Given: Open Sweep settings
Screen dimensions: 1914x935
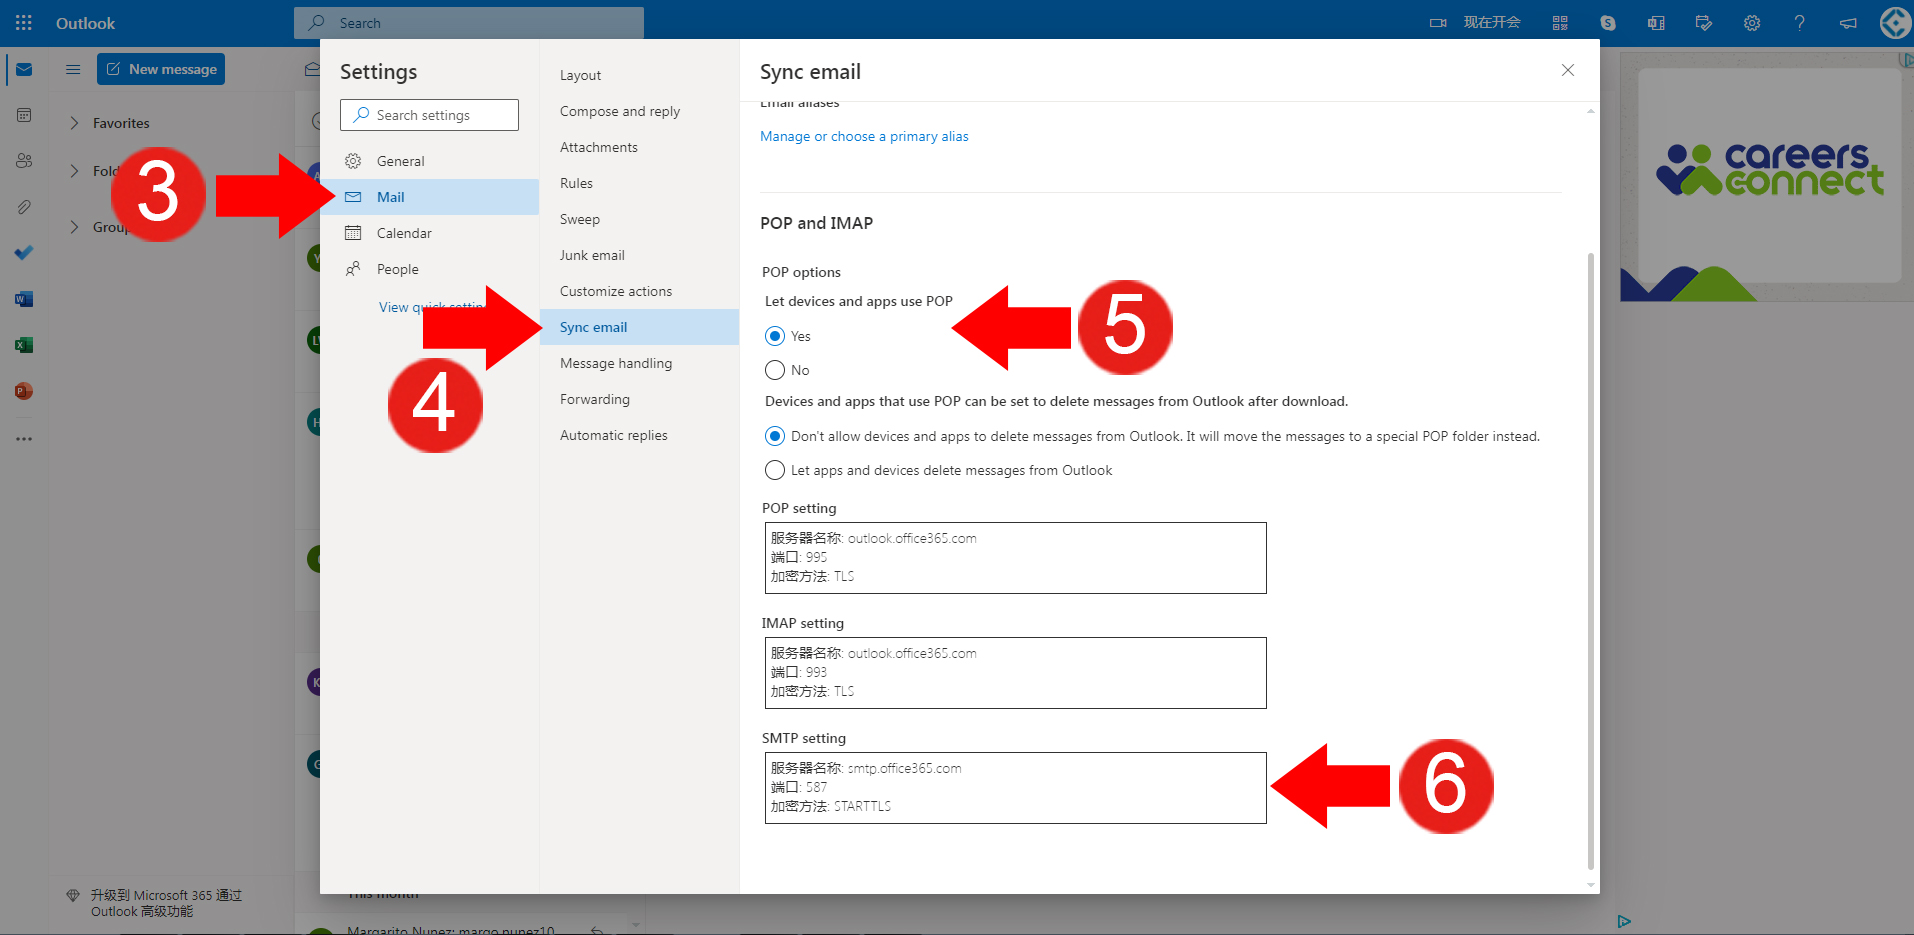Looking at the screenshot, I should click(x=639, y=219).
